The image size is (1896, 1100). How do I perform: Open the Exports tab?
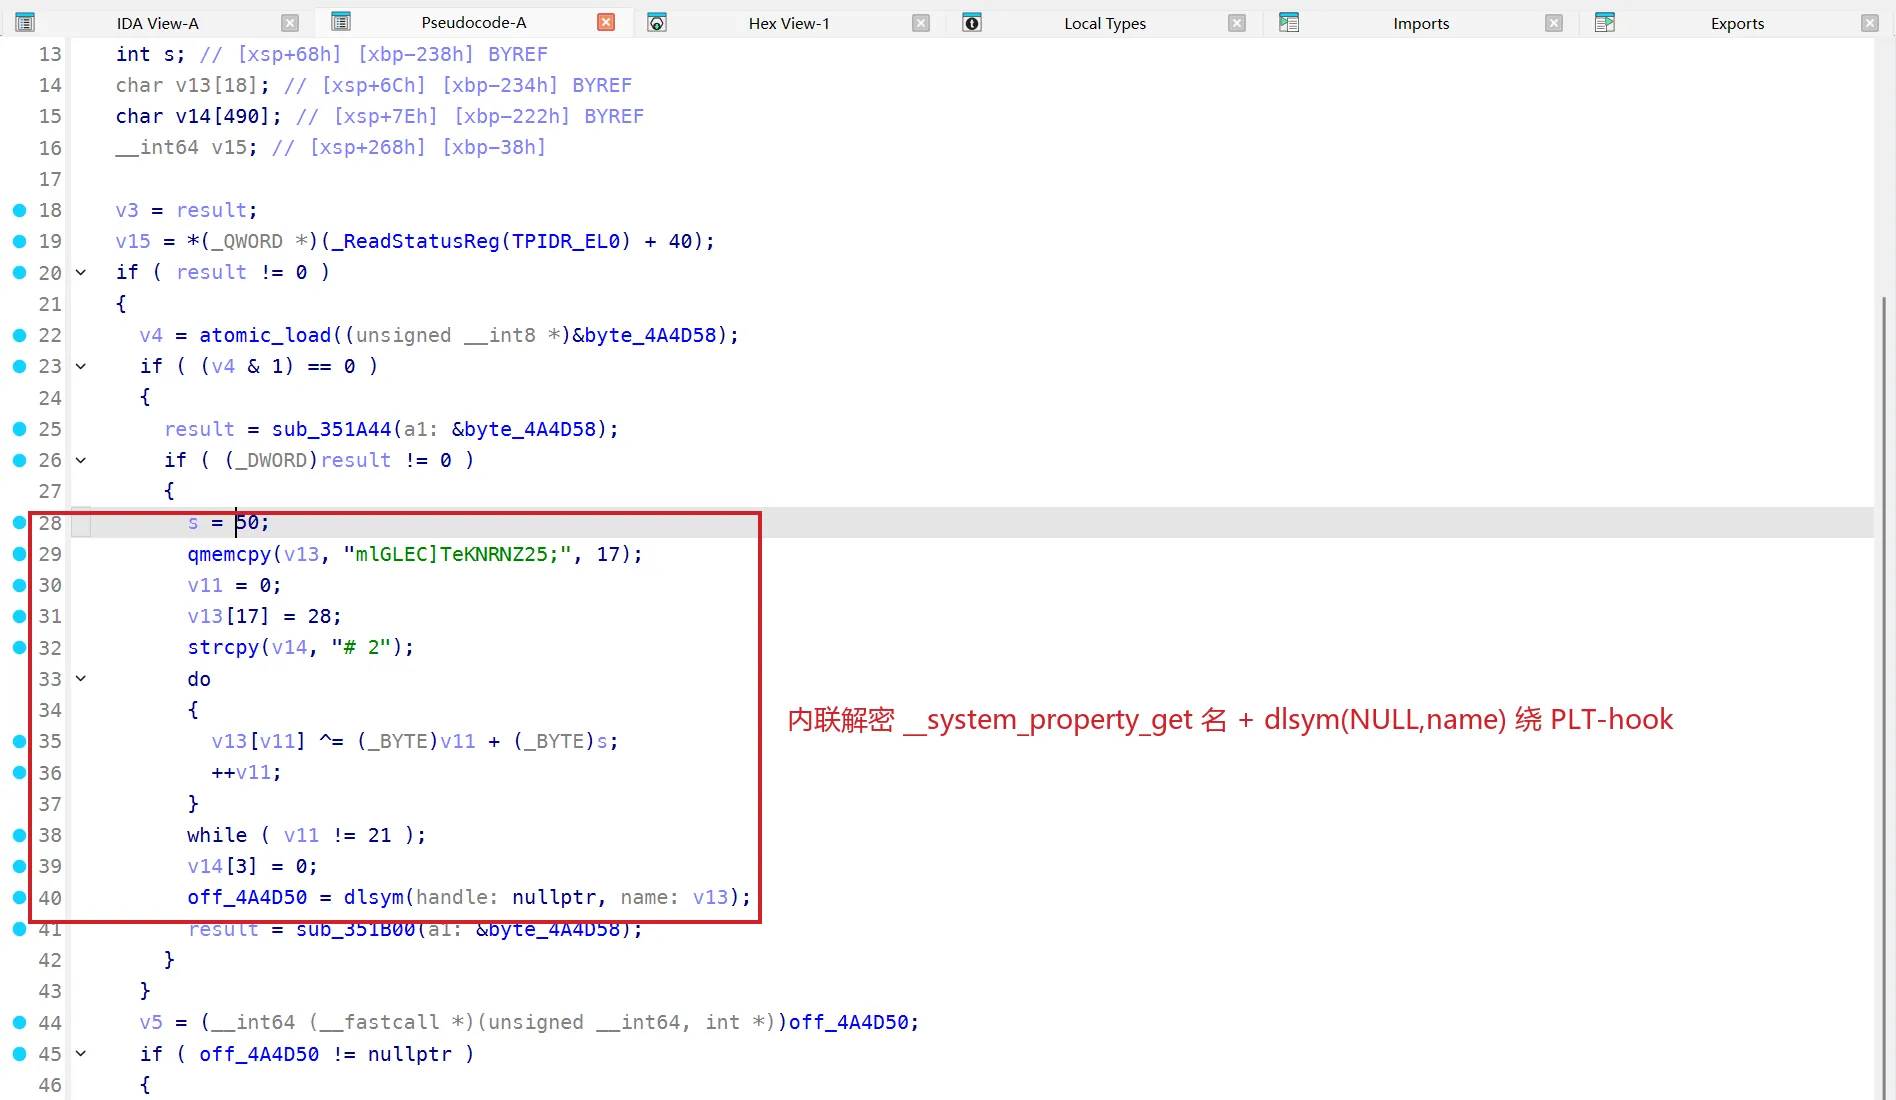(1737, 23)
